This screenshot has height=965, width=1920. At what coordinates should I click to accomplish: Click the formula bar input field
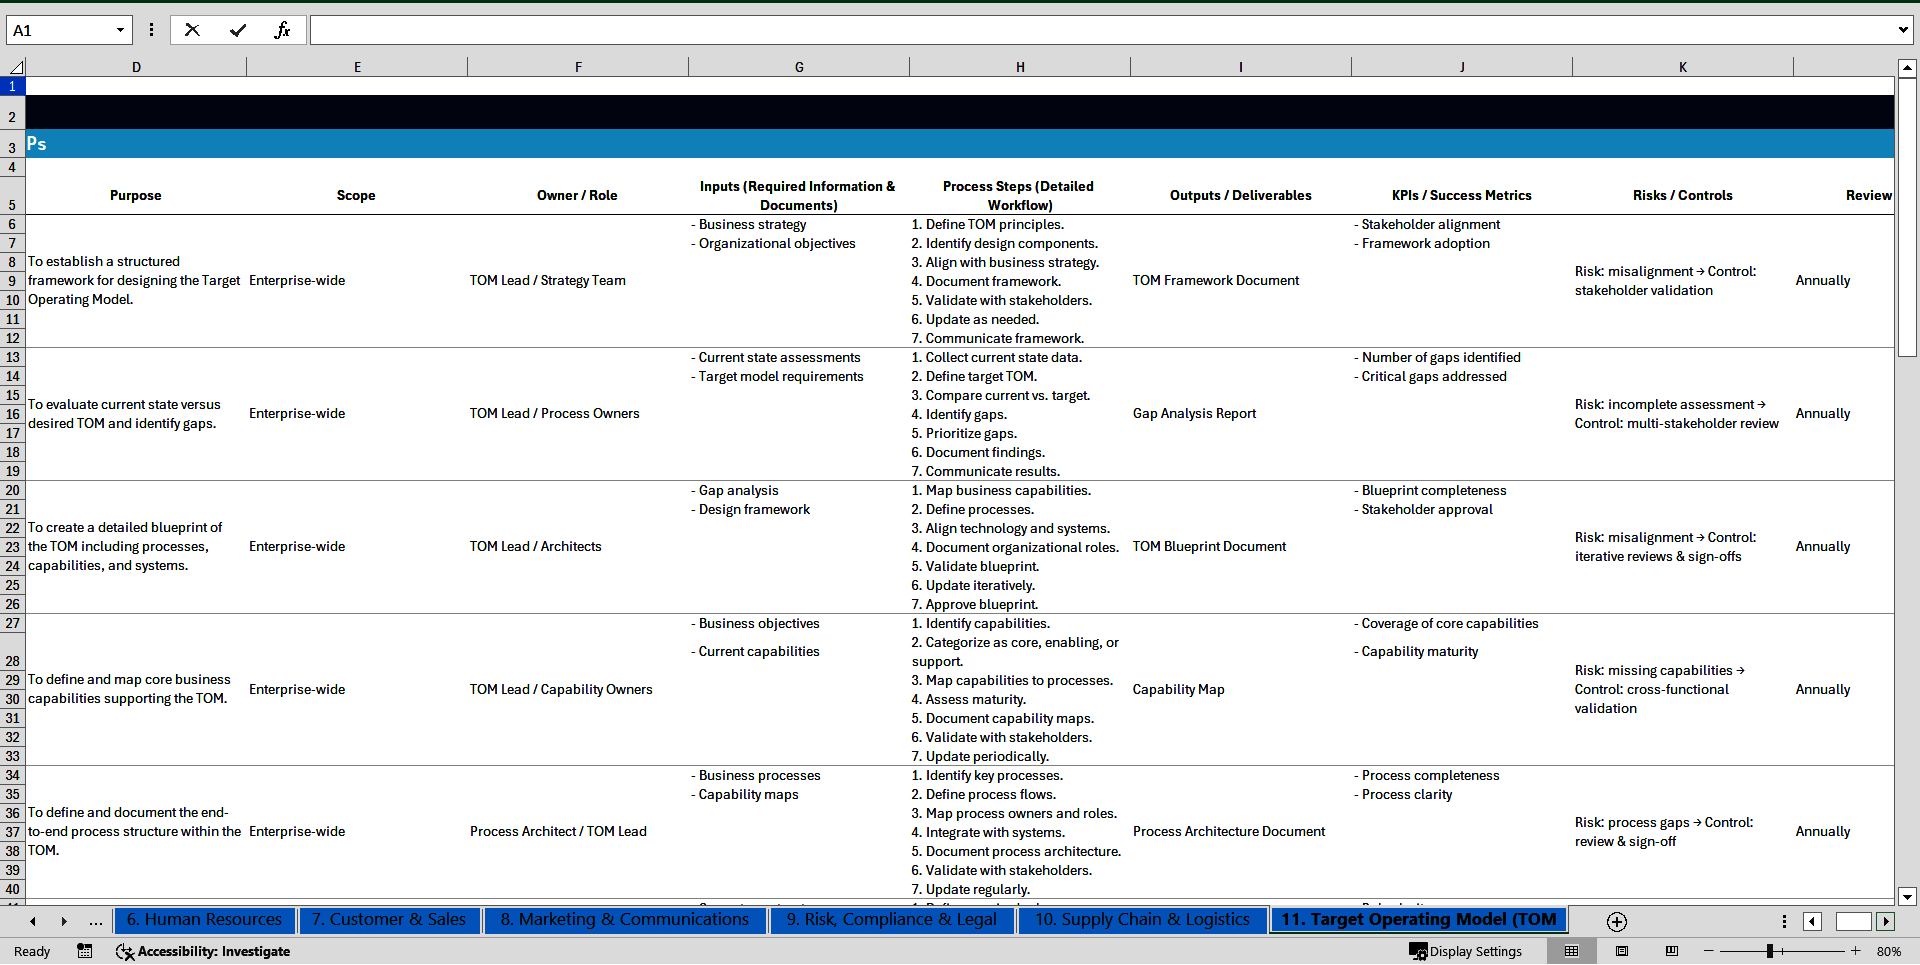[1100, 30]
